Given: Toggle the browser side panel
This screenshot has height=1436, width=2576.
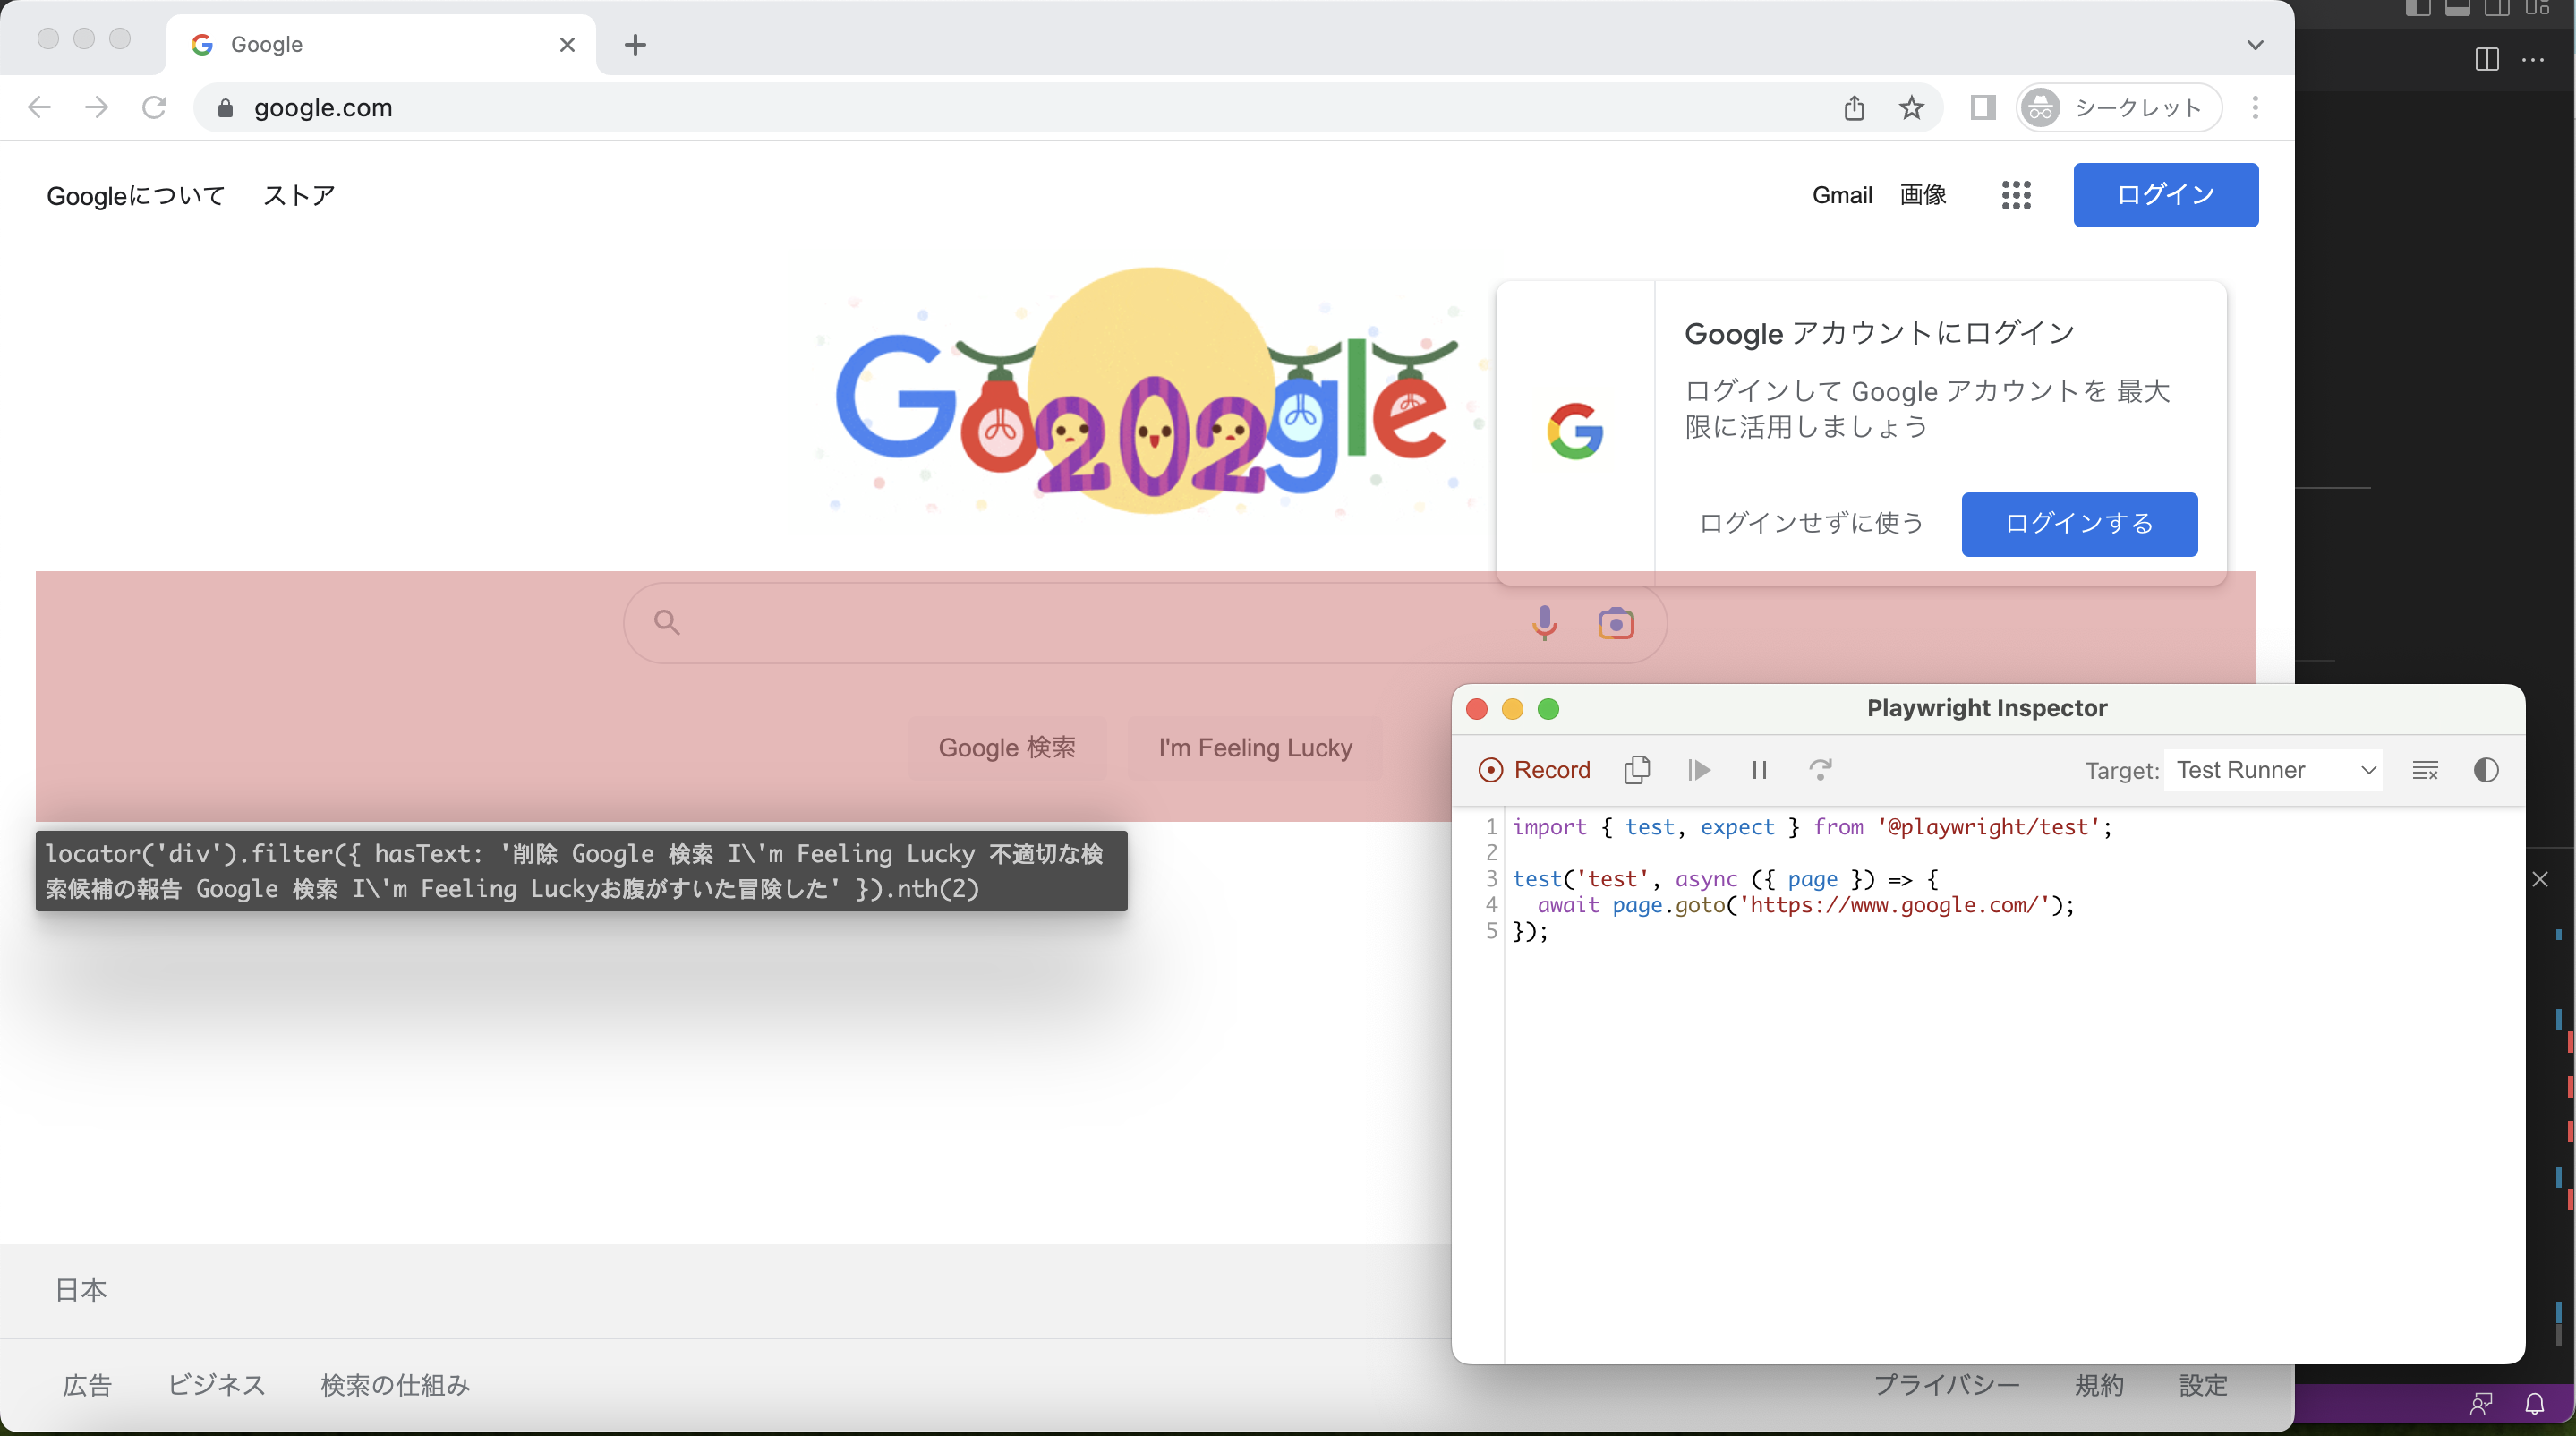Looking at the screenshot, I should pyautogui.click(x=1982, y=108).
